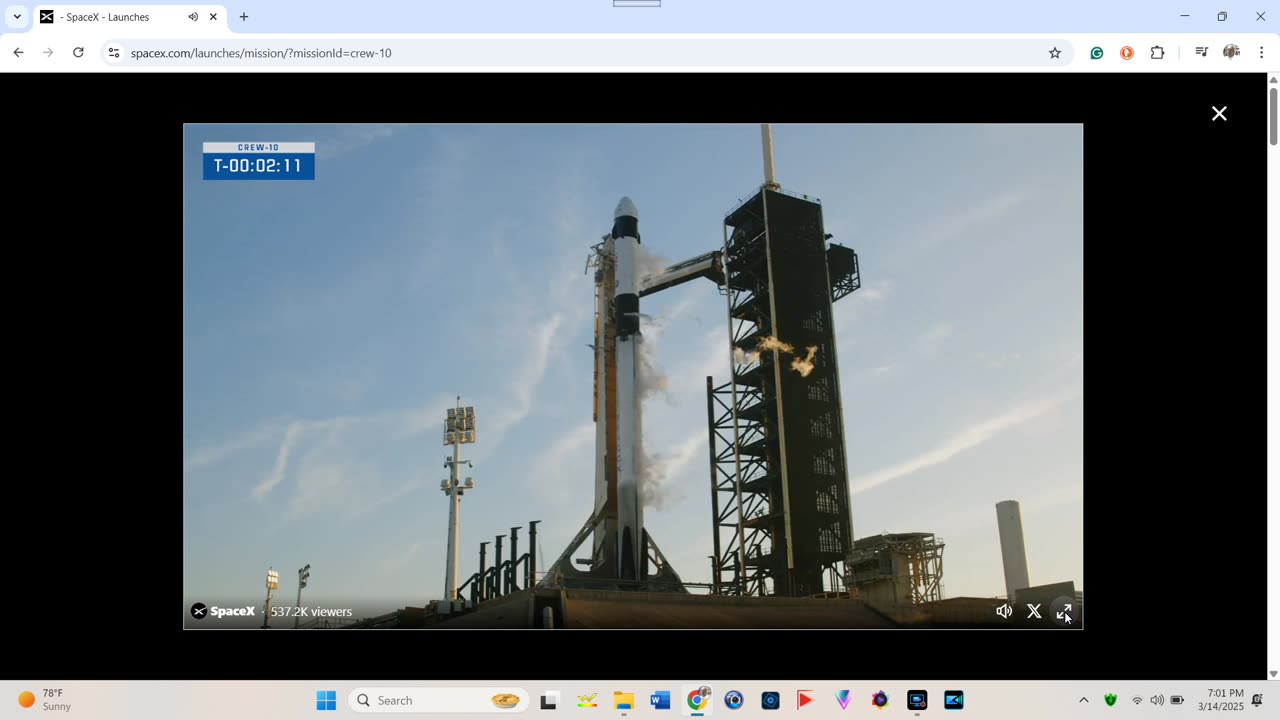
Task: Open the clock showing 7:01 PM
Action: point(1221,700)
